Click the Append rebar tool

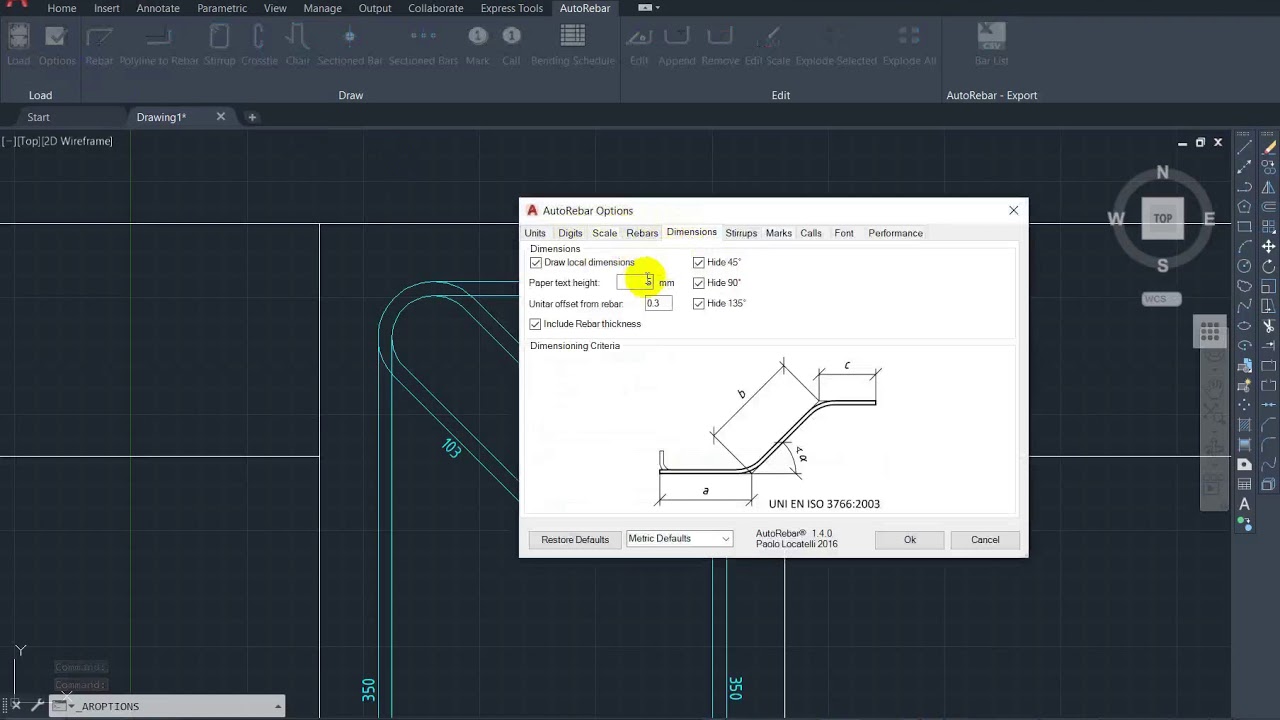(677, 45)
